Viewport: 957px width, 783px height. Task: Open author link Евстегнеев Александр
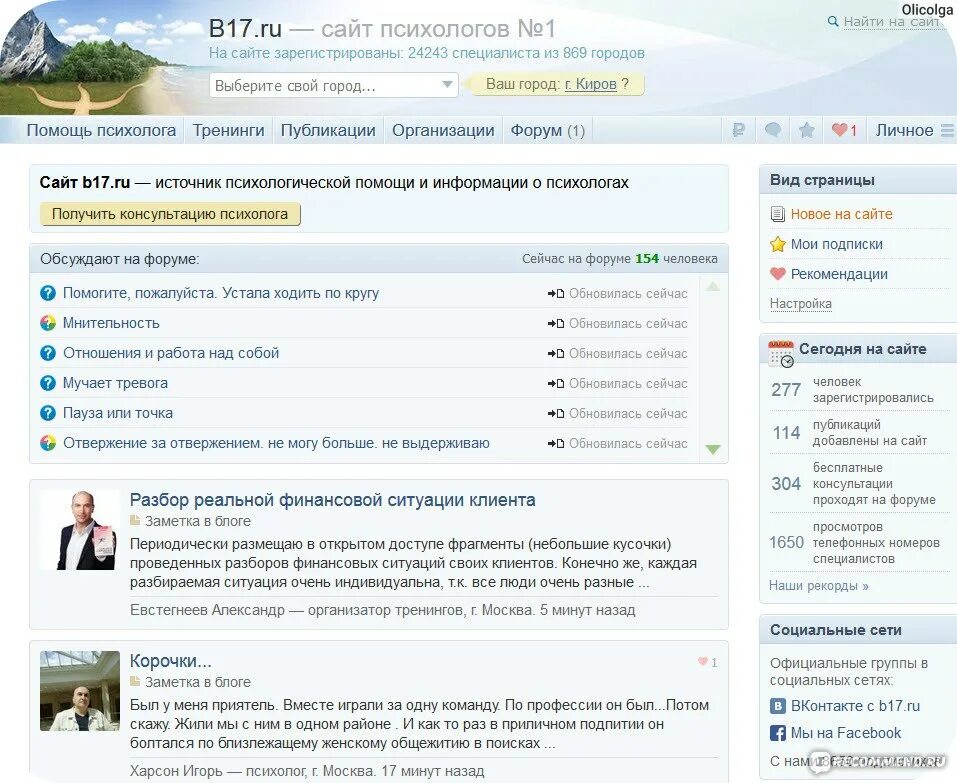(207, 610)
